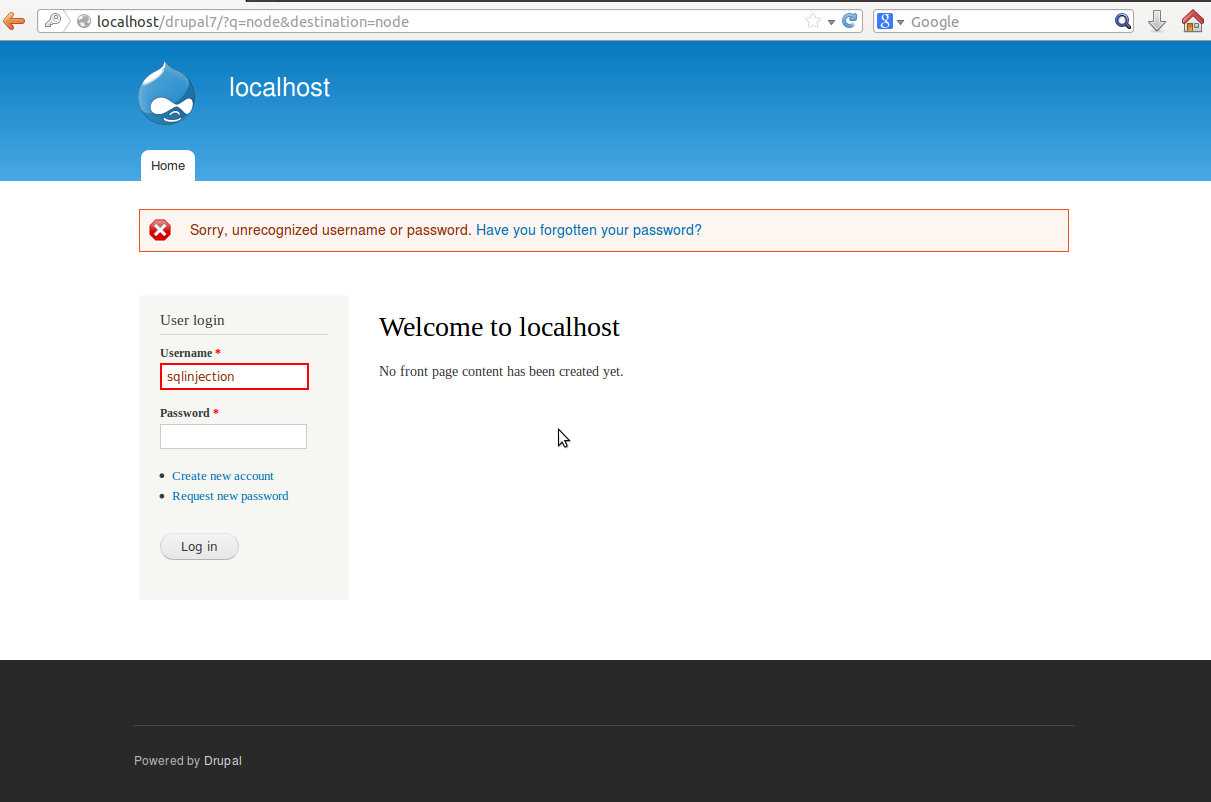Open the 'Request new password' link
Image resolution: width=1211 pixels, height=802 pixels.
230,496
